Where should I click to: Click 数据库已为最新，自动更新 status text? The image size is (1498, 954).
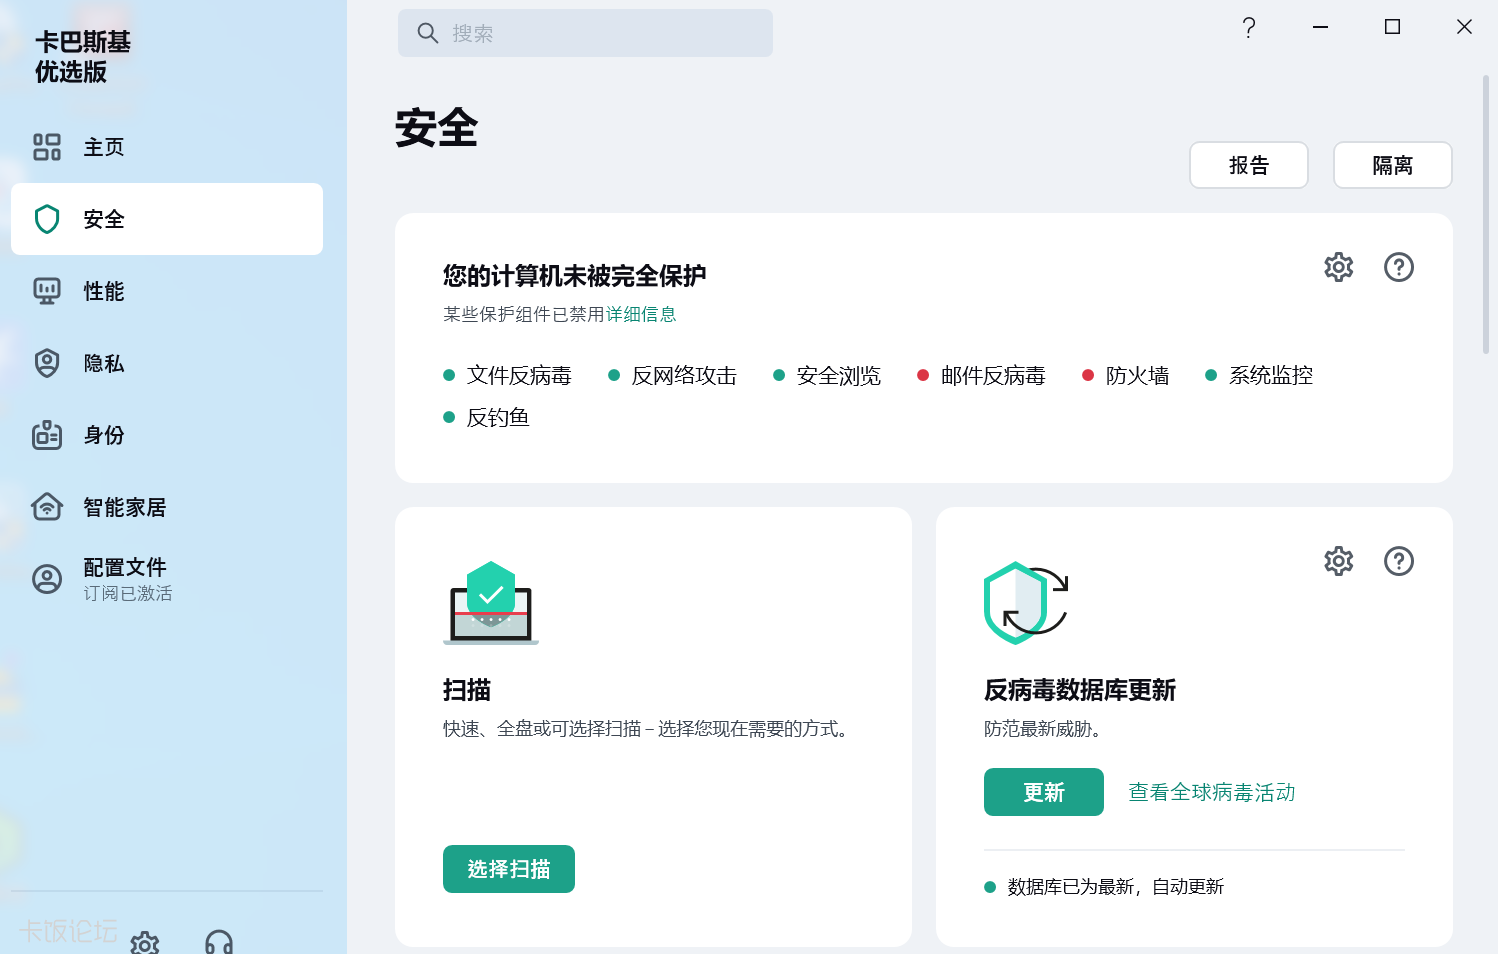coord(1116,887)
